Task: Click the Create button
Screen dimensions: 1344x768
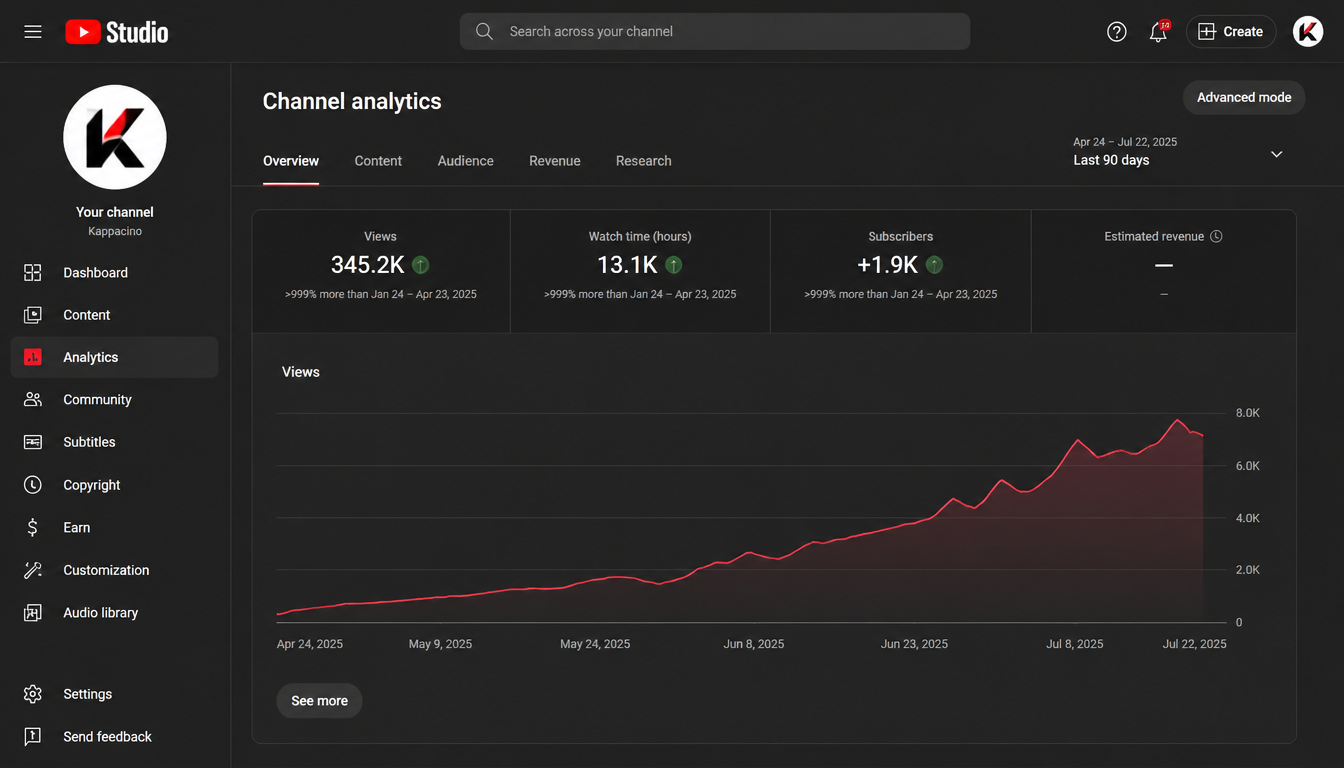Action: coord(1231,32)
